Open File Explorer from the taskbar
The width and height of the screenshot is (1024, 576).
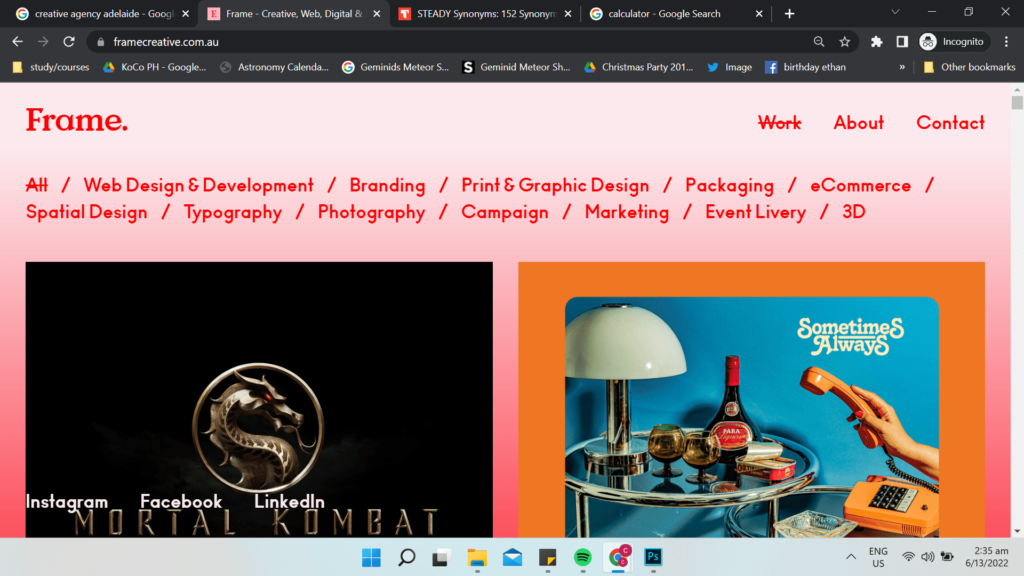[477, 557]
